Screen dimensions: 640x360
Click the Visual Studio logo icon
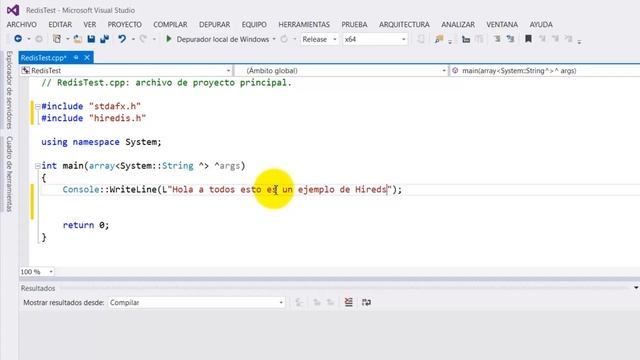click(13, 10)
